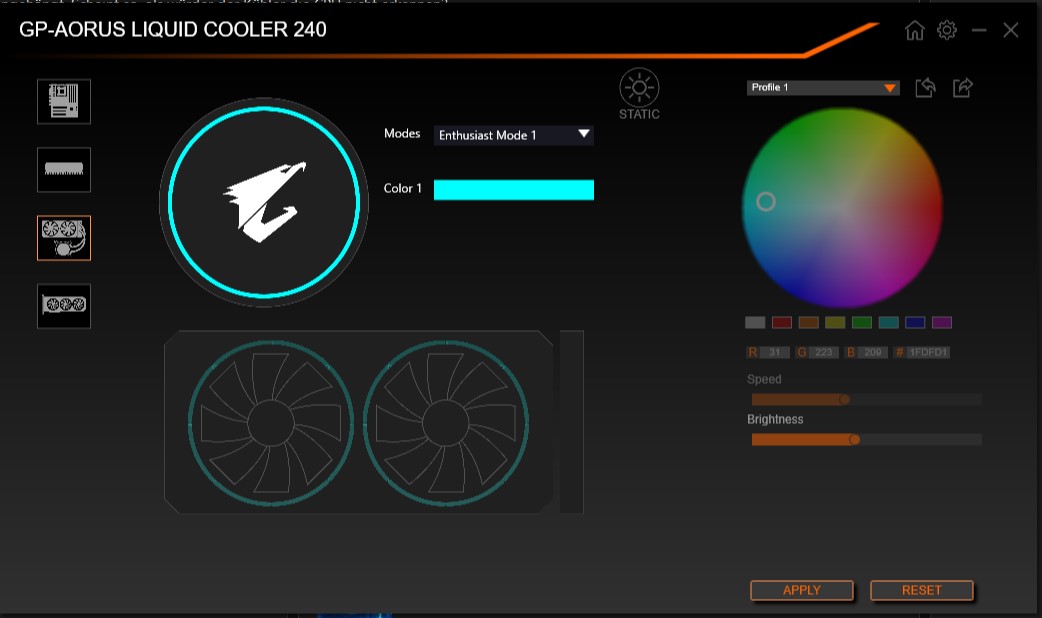1042x618 pixels.
Task: Click the R value field
Action: 774,352
